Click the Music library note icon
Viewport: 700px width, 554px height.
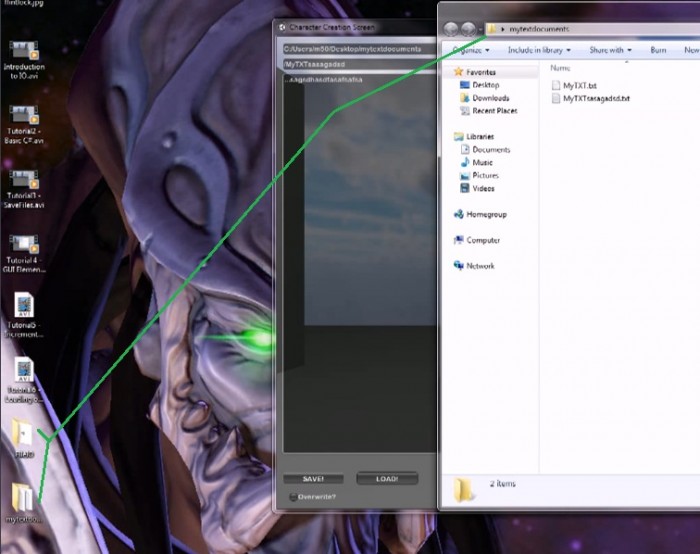[x=465, y=162]
